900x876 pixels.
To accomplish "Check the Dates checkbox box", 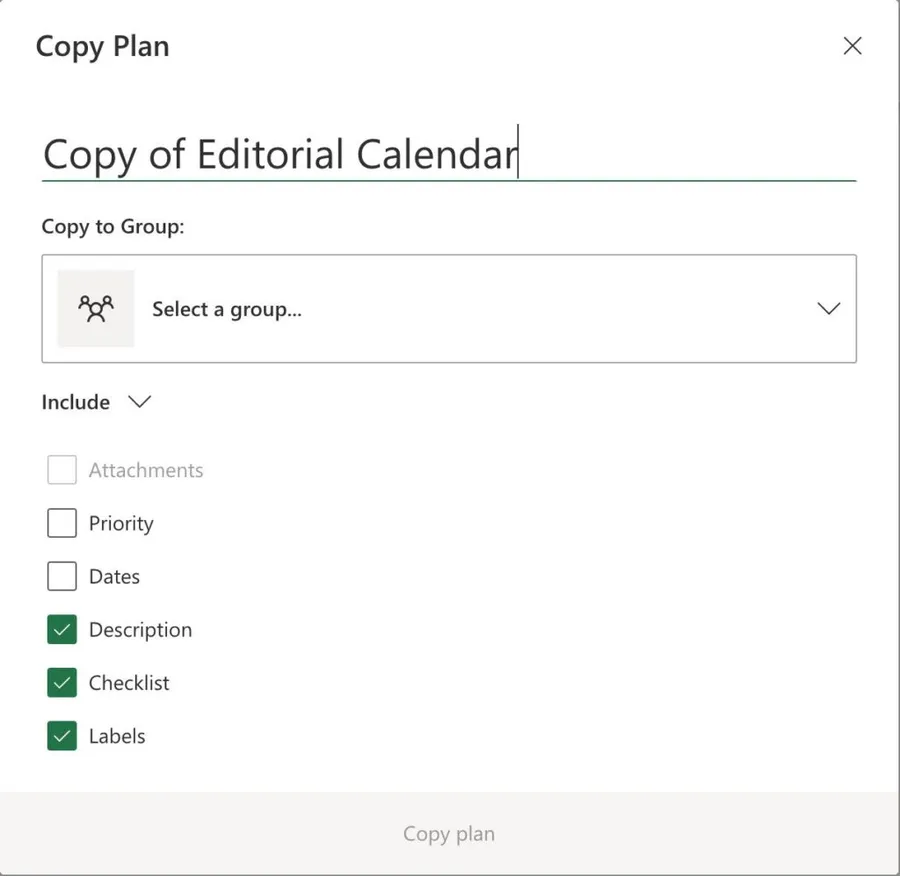I will pos(62,576).
